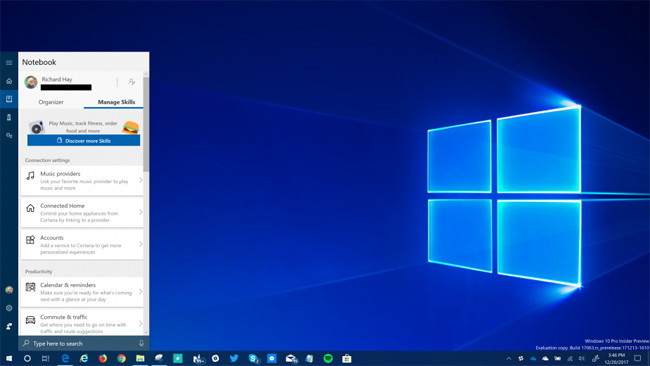Select the Notebook icon in the Cortana sidebar
This screenshot has height=366, width=650.
pyautogui.click(x=9, y=99)
